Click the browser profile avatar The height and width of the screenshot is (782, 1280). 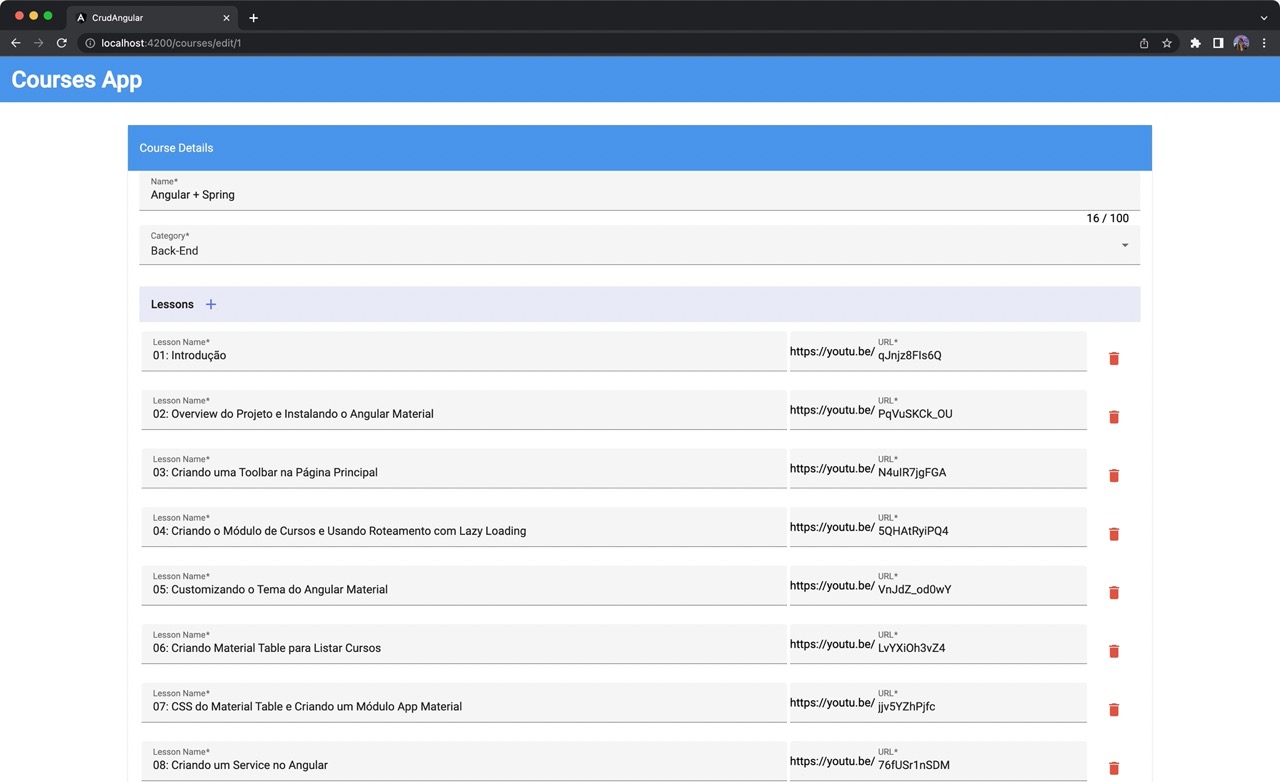pos(1241,43)
